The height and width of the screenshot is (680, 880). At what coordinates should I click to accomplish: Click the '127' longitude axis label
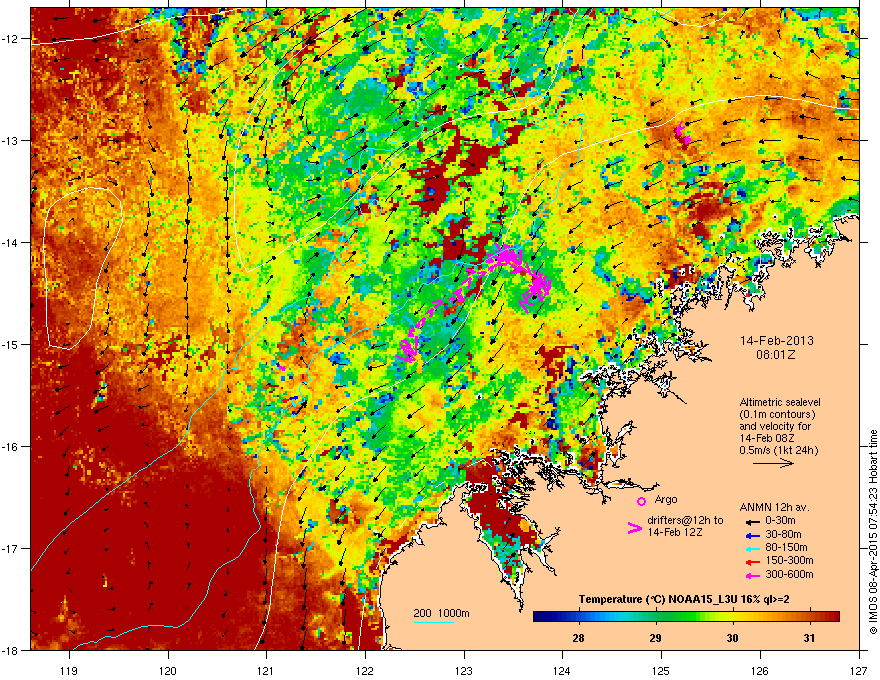859,670
